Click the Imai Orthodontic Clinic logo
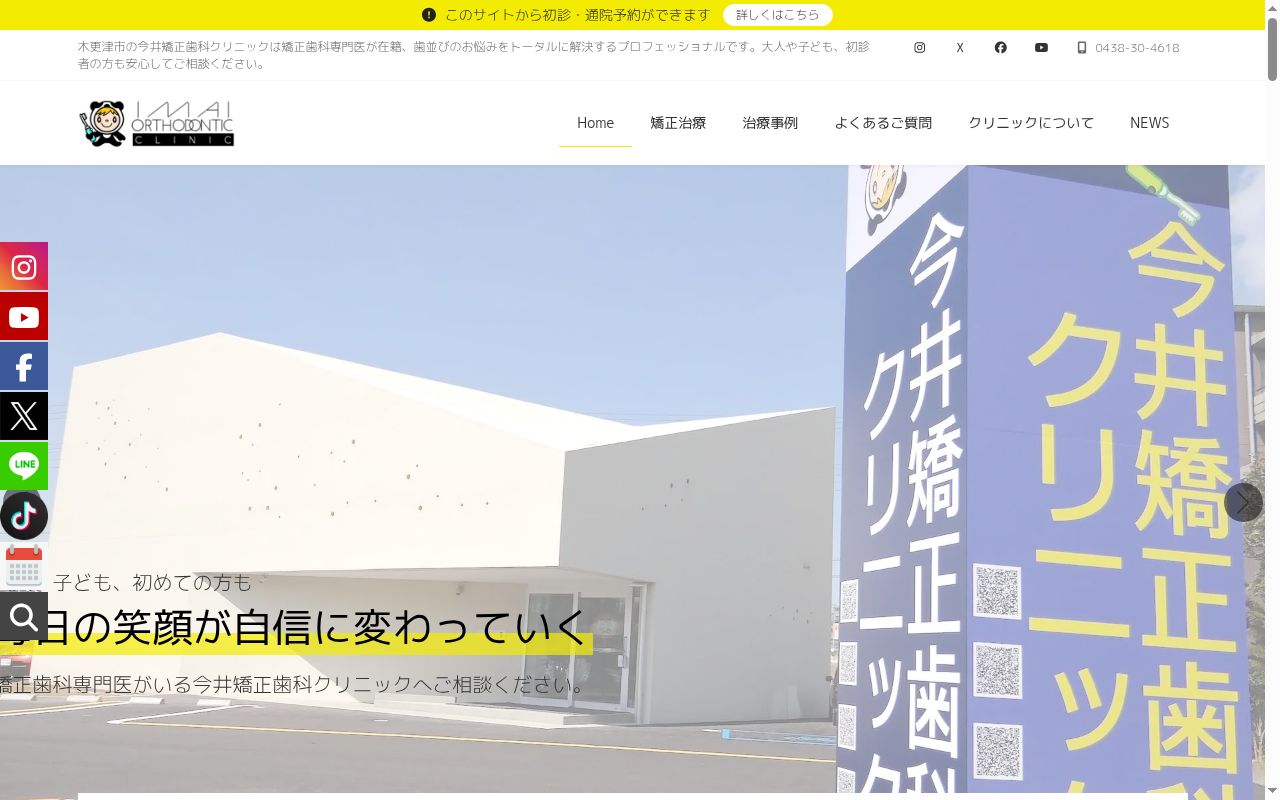Image resolution: width=1280 pixels, height=800 pixels. pyautogui.click(x=156, y=123)
